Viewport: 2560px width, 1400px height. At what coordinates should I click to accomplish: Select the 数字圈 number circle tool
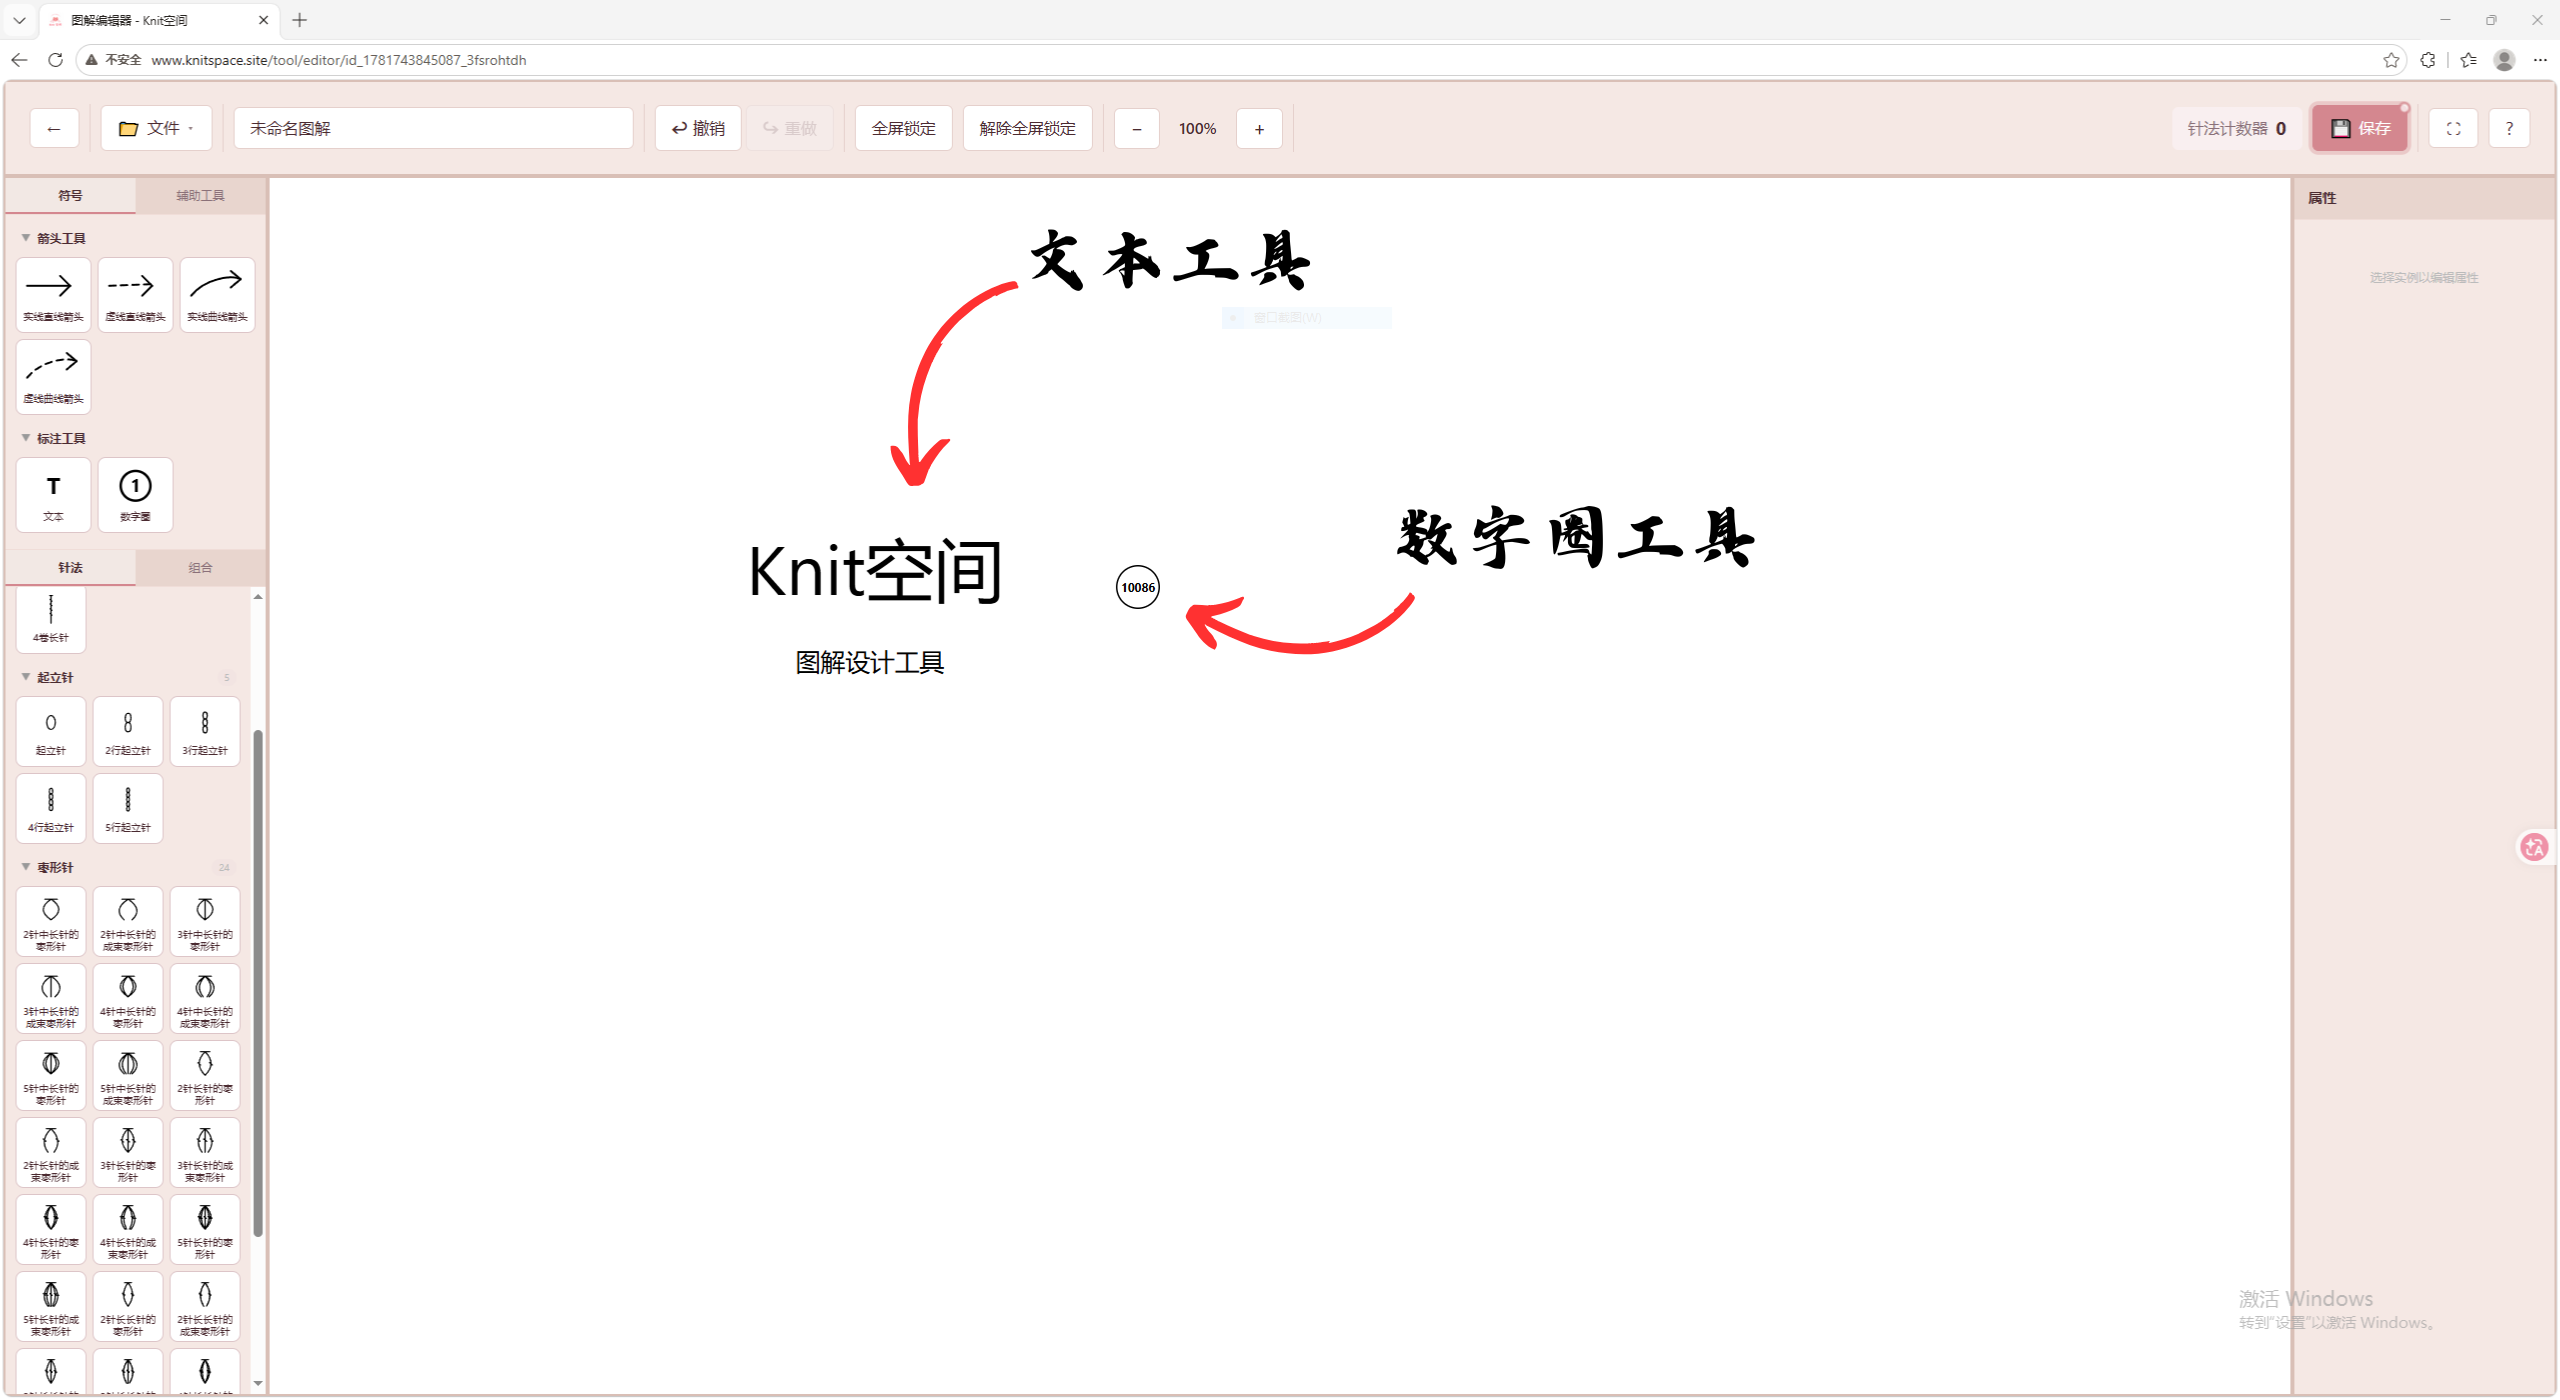135,494
